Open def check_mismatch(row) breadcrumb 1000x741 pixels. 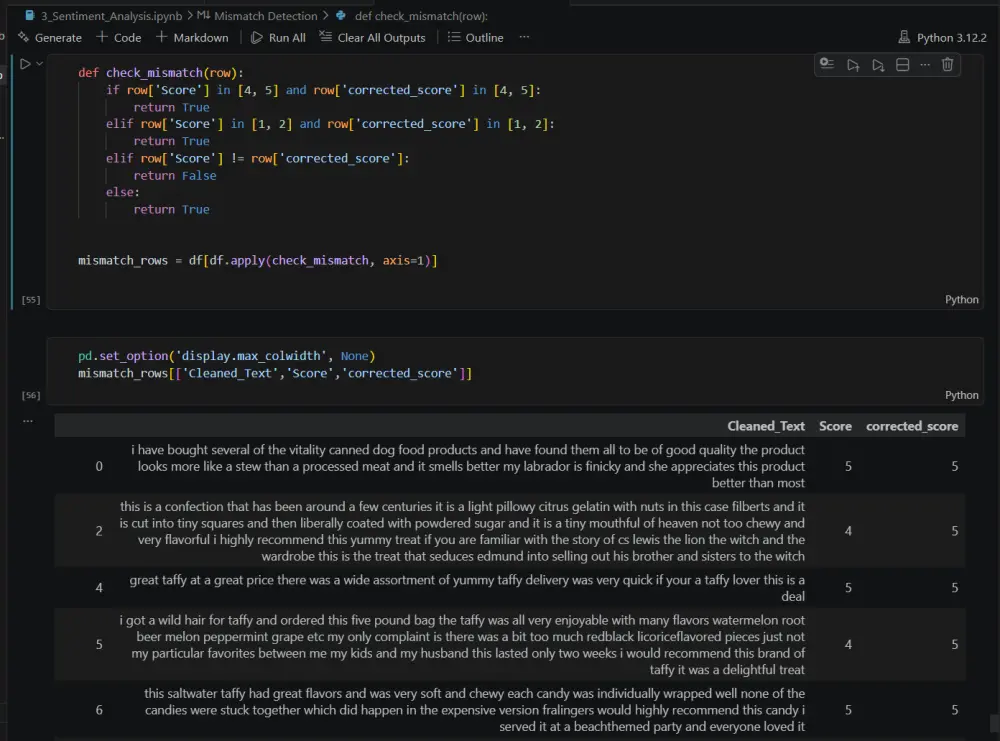(421, 16)
